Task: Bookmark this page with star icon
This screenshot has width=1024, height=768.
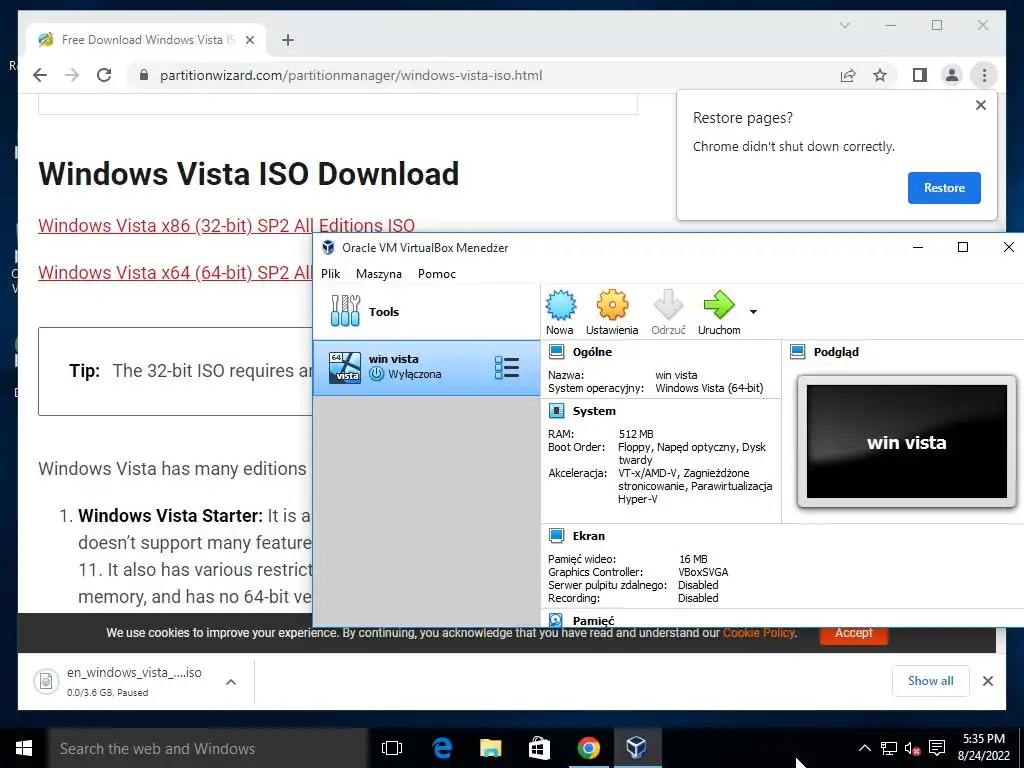Action: 880,75
